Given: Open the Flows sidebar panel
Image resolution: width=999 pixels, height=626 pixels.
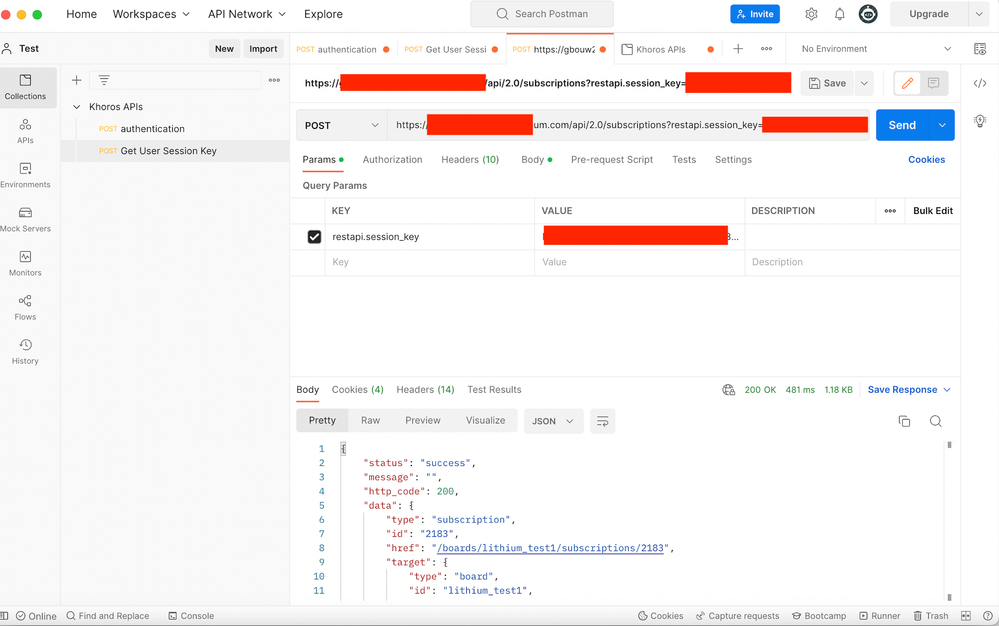Looking at the screenshot, I should tap(25, 307).
